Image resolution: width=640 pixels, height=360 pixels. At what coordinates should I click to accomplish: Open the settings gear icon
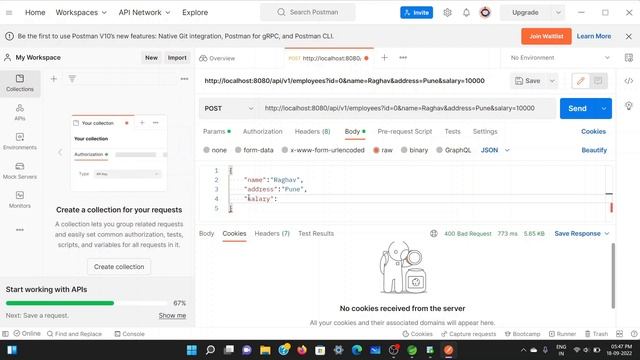tap(447, 13)
